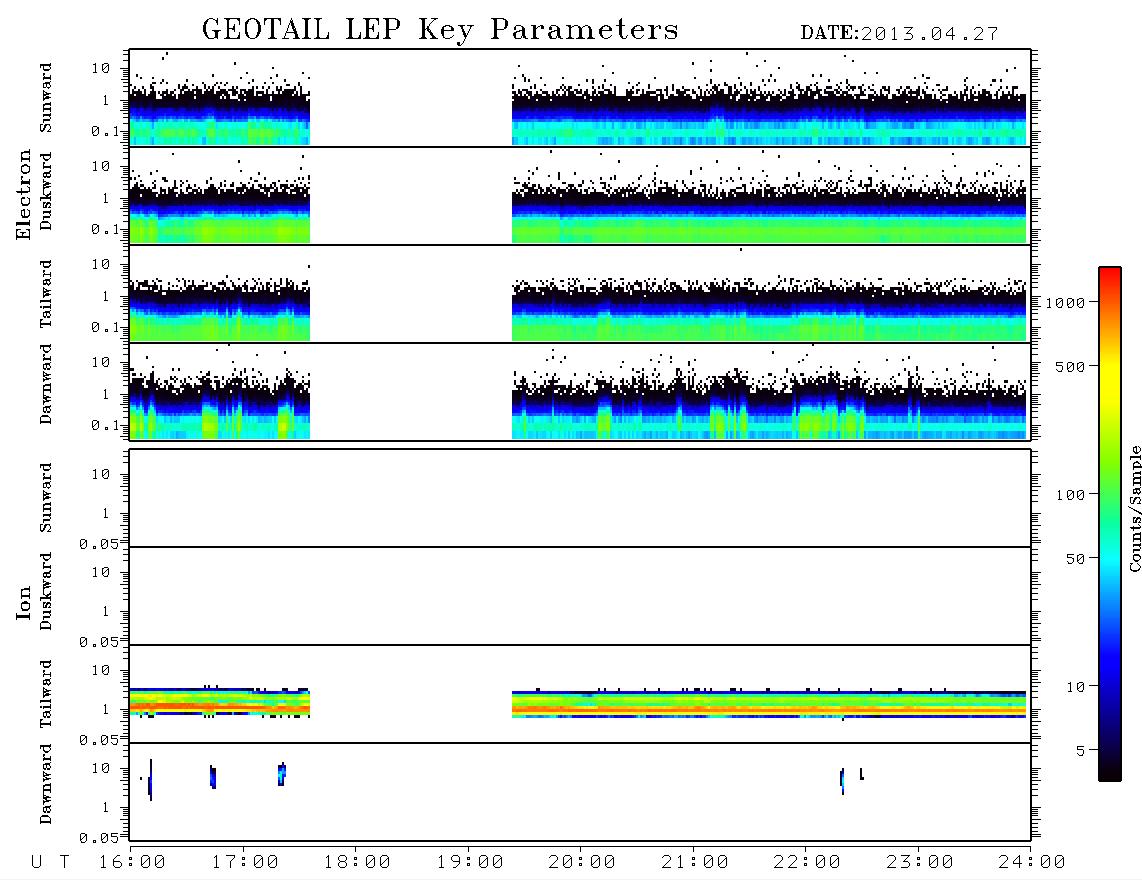The width and height of the screenshot is (1142, 880).
Task: Click the DATE:2013.04.27 label
Action: (899, 34)
